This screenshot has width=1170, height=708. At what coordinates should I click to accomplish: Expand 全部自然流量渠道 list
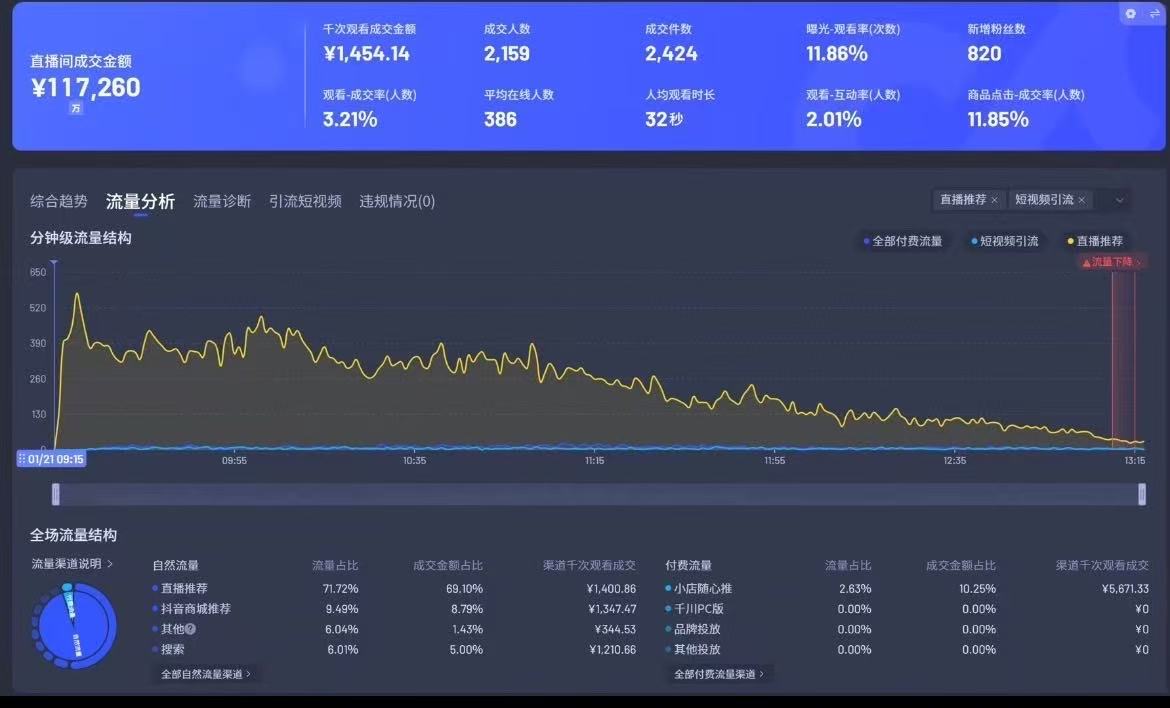click(x=206, y=674)
